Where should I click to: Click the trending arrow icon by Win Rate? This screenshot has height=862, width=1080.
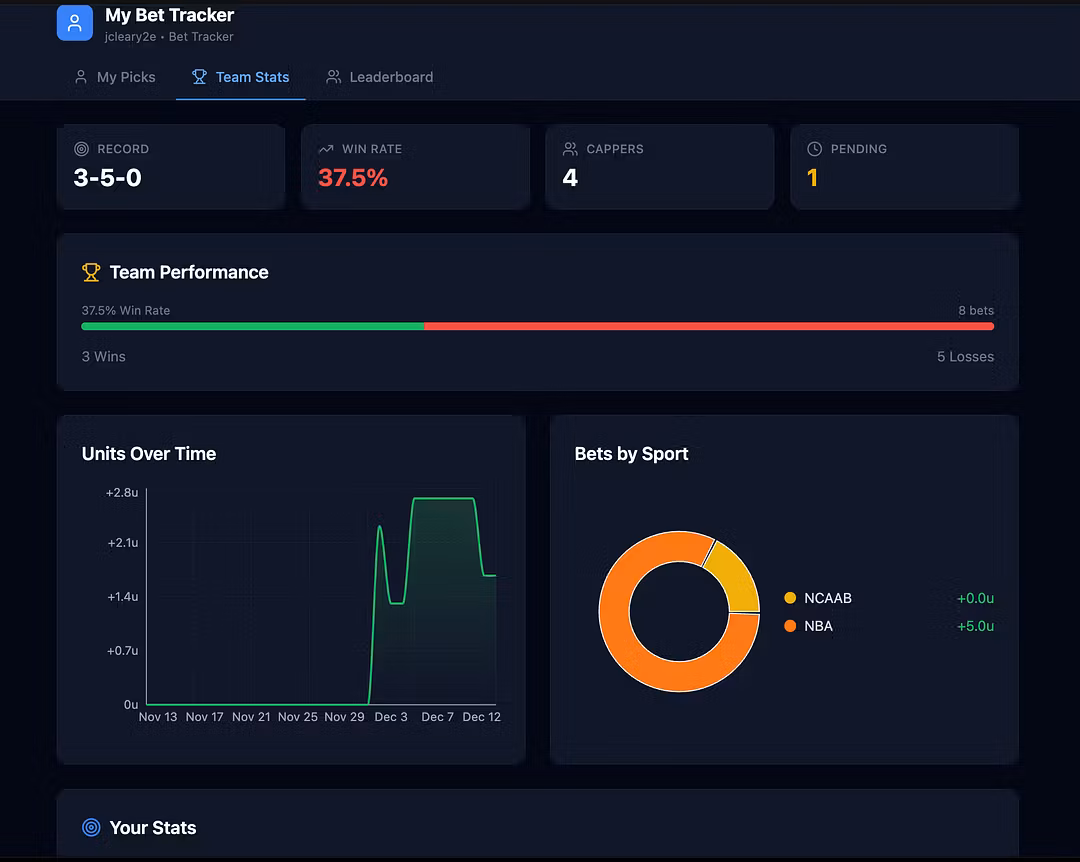[326, 149]
